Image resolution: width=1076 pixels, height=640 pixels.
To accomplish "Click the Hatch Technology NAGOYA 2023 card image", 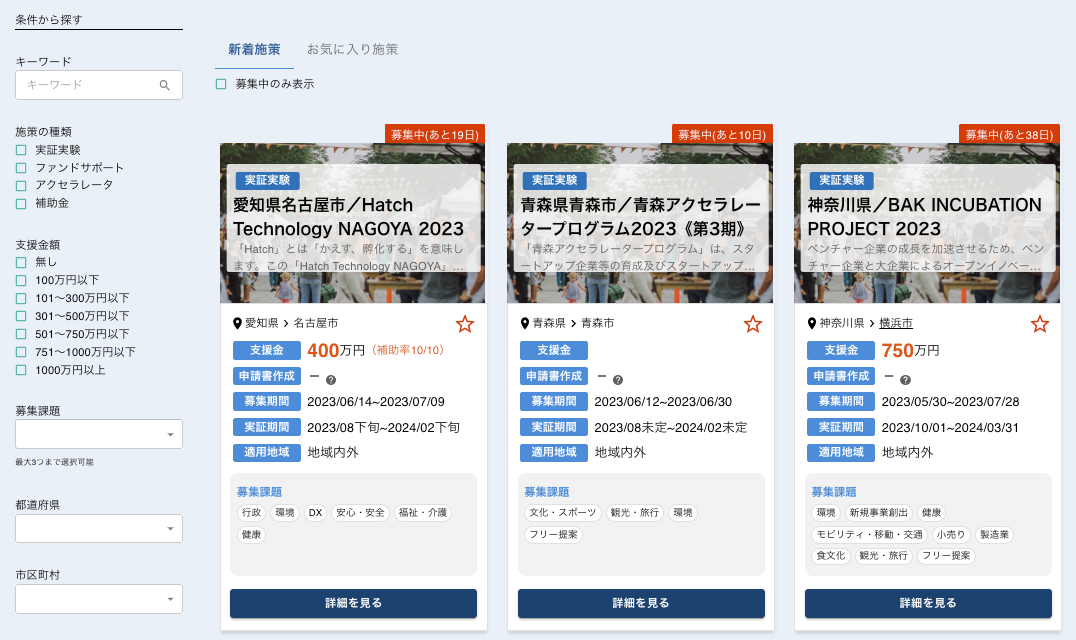I will (x=353, y=223).
